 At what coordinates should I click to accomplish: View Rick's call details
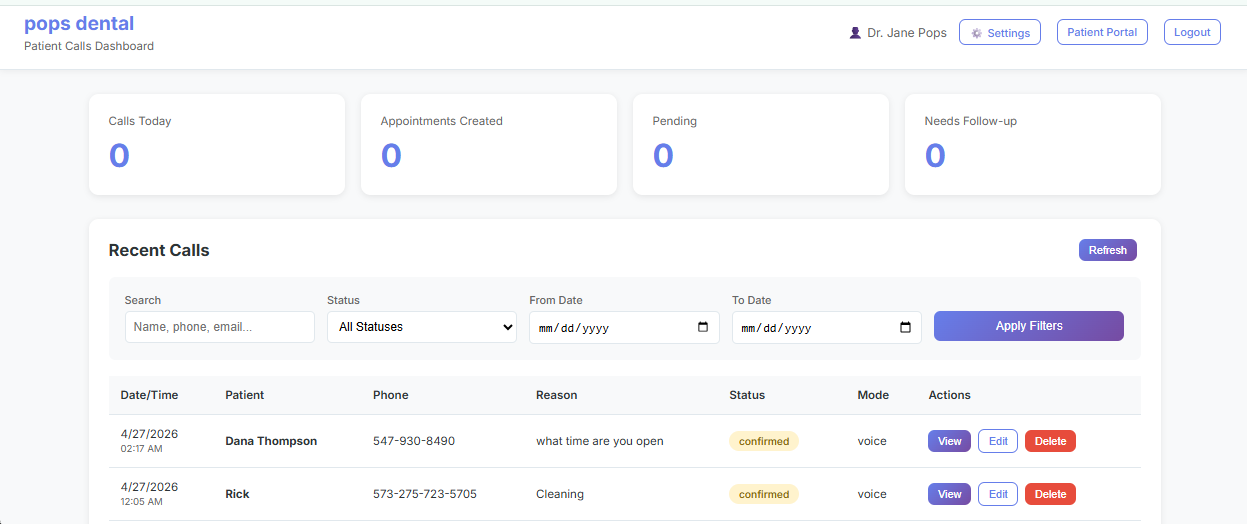(949, 494)
